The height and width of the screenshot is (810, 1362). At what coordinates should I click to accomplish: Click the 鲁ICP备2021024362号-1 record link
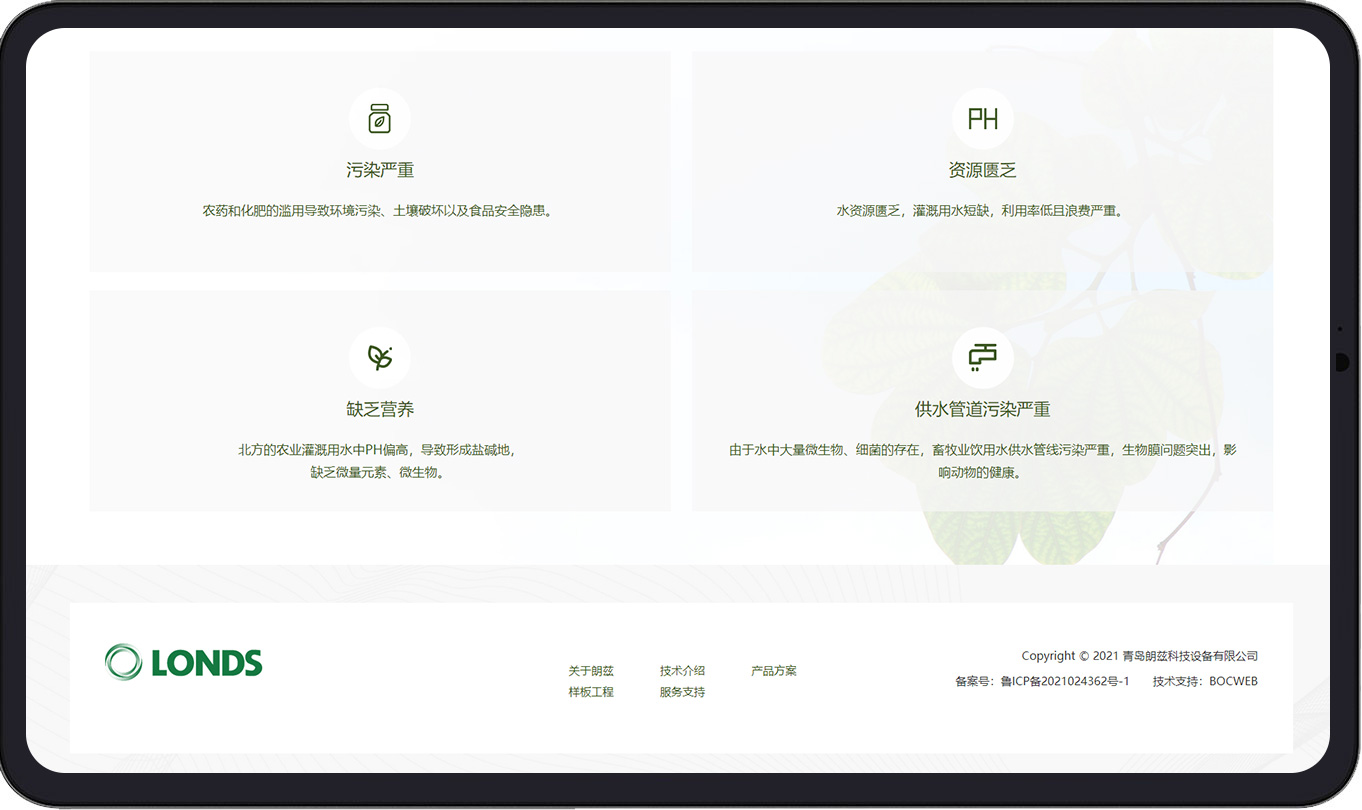click(1065, 681)
